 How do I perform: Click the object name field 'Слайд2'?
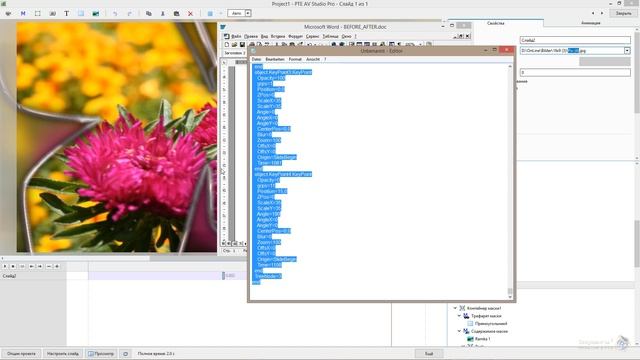[575, 40]
